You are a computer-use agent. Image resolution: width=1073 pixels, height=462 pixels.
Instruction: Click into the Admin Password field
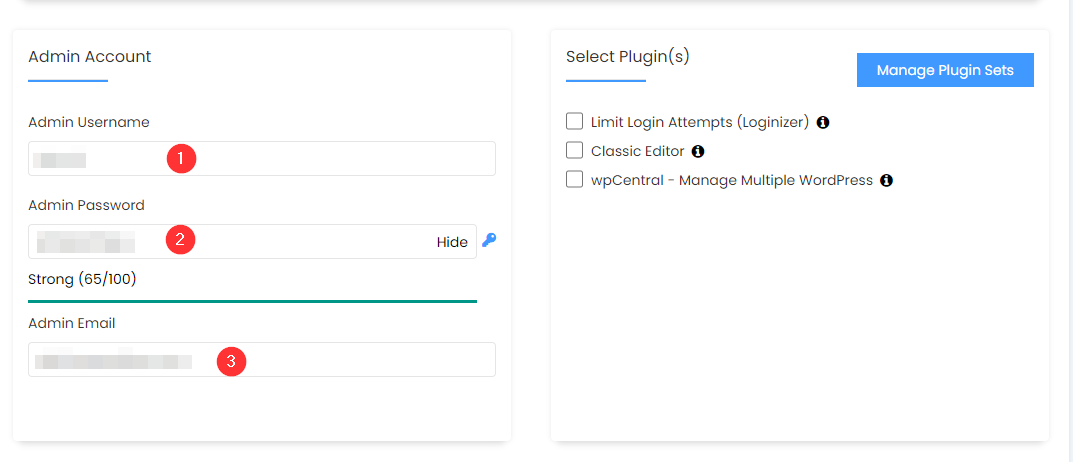[x=300, y=242]
